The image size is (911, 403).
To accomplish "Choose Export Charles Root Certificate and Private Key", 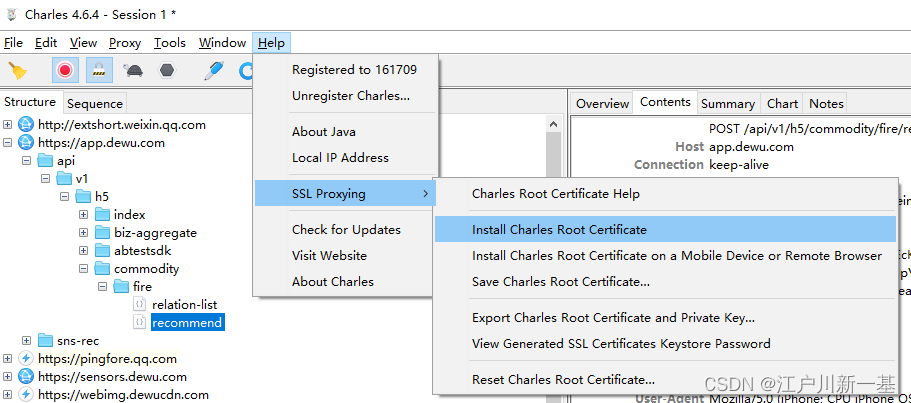I will click(x=665, y=318).
